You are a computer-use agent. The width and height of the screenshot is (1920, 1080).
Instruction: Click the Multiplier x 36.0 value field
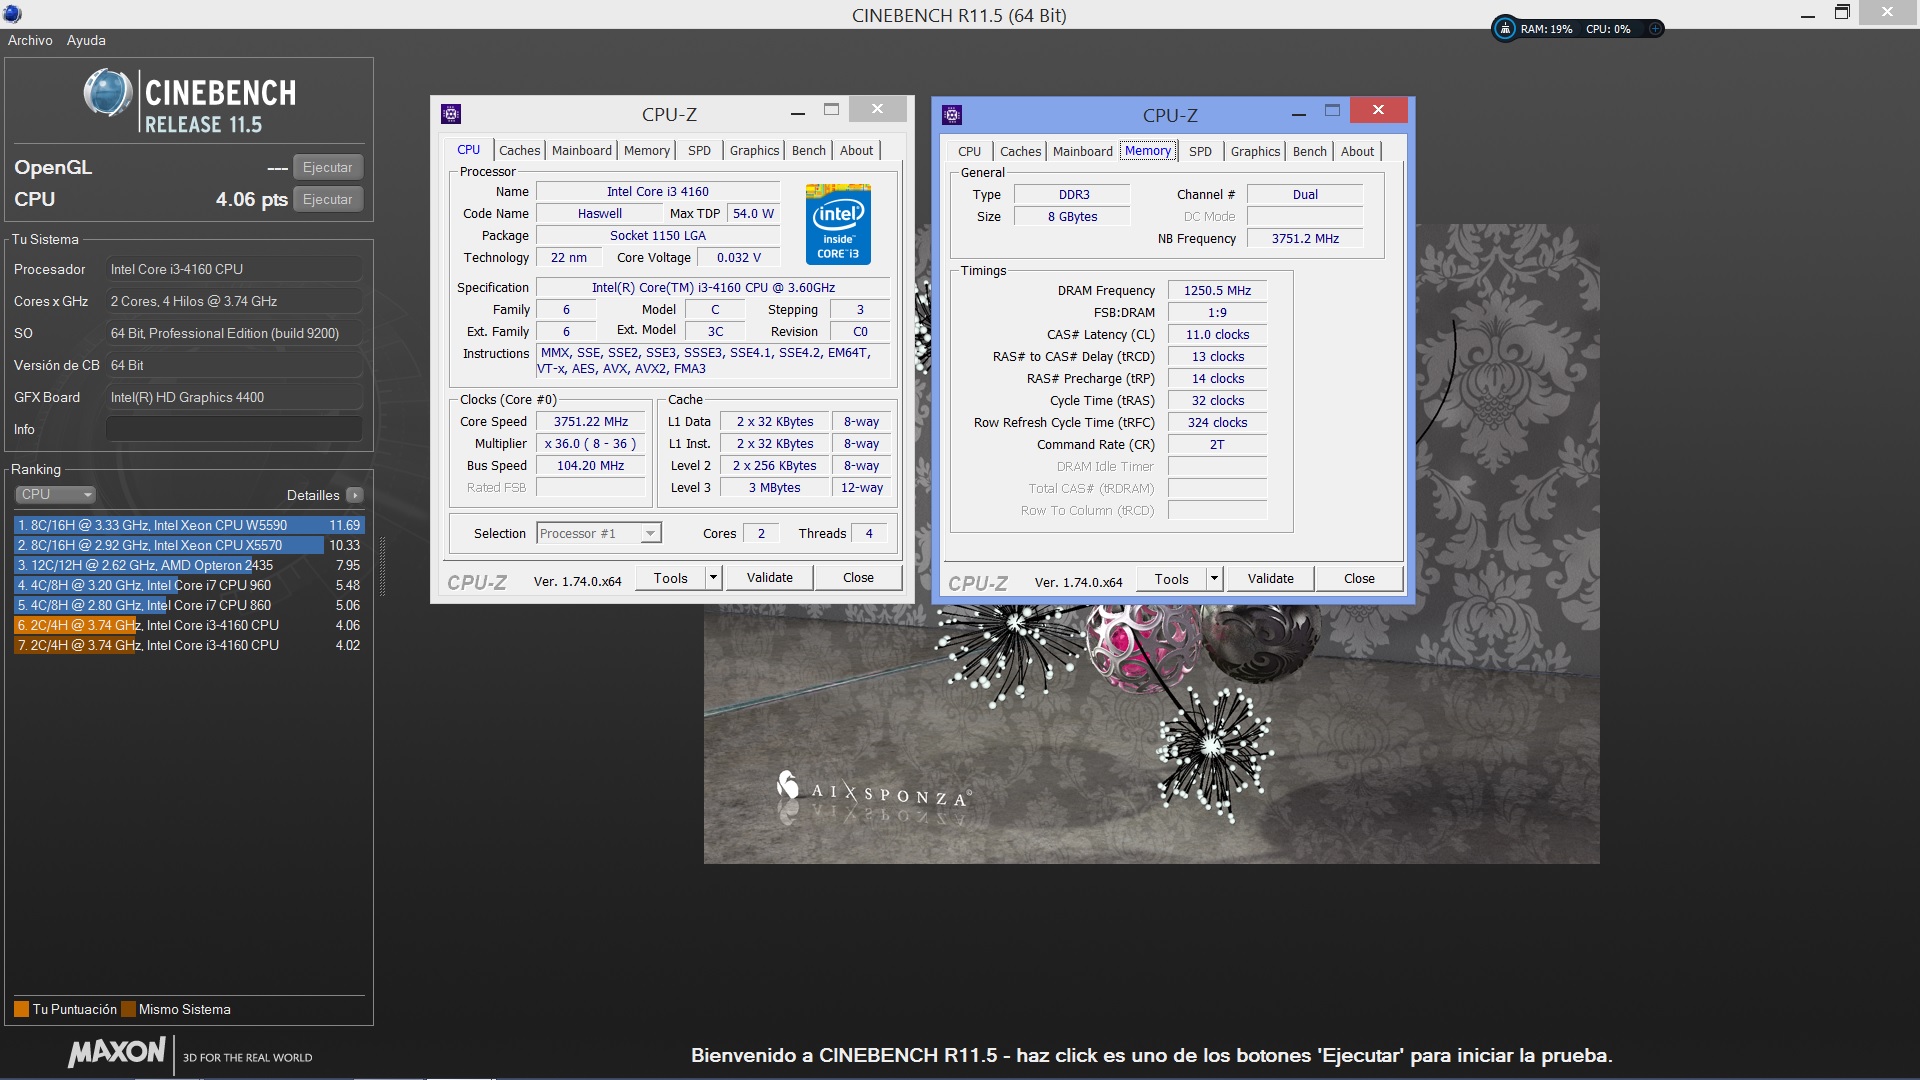tap(591, 444)
